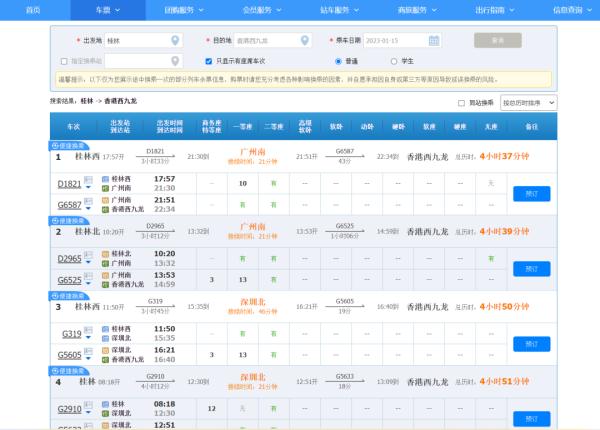Click the 便捷换乘 badge above route 4

(x=69, y=371)
